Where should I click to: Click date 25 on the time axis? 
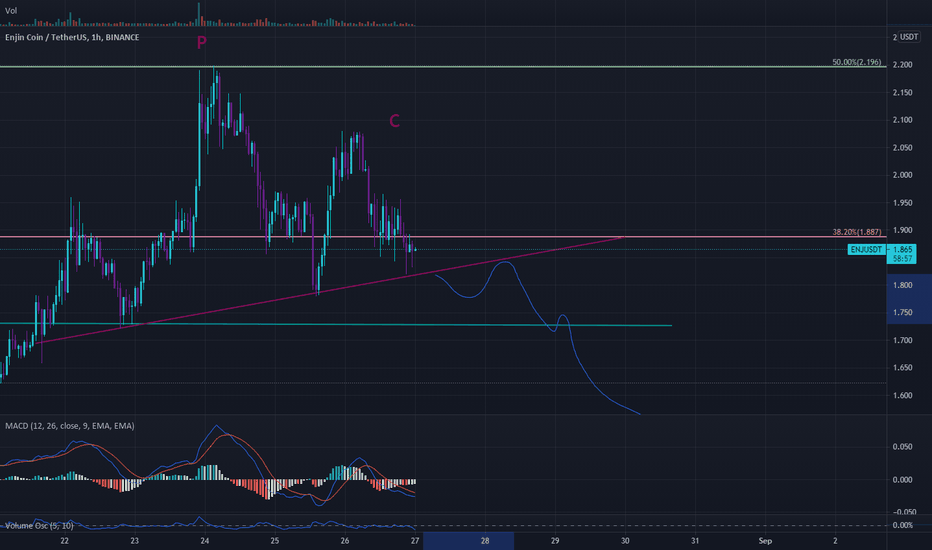pos(275,541)
